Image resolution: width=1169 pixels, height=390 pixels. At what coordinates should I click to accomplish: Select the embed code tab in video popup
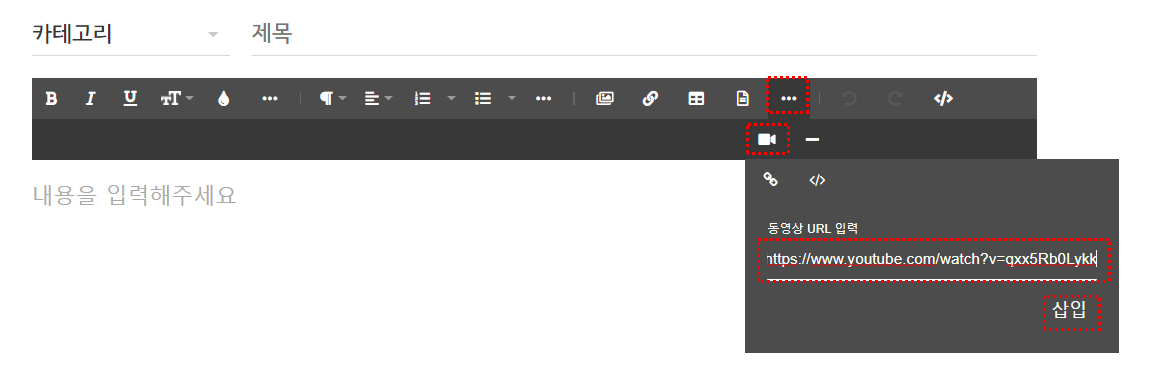click(x=817, y=180)
